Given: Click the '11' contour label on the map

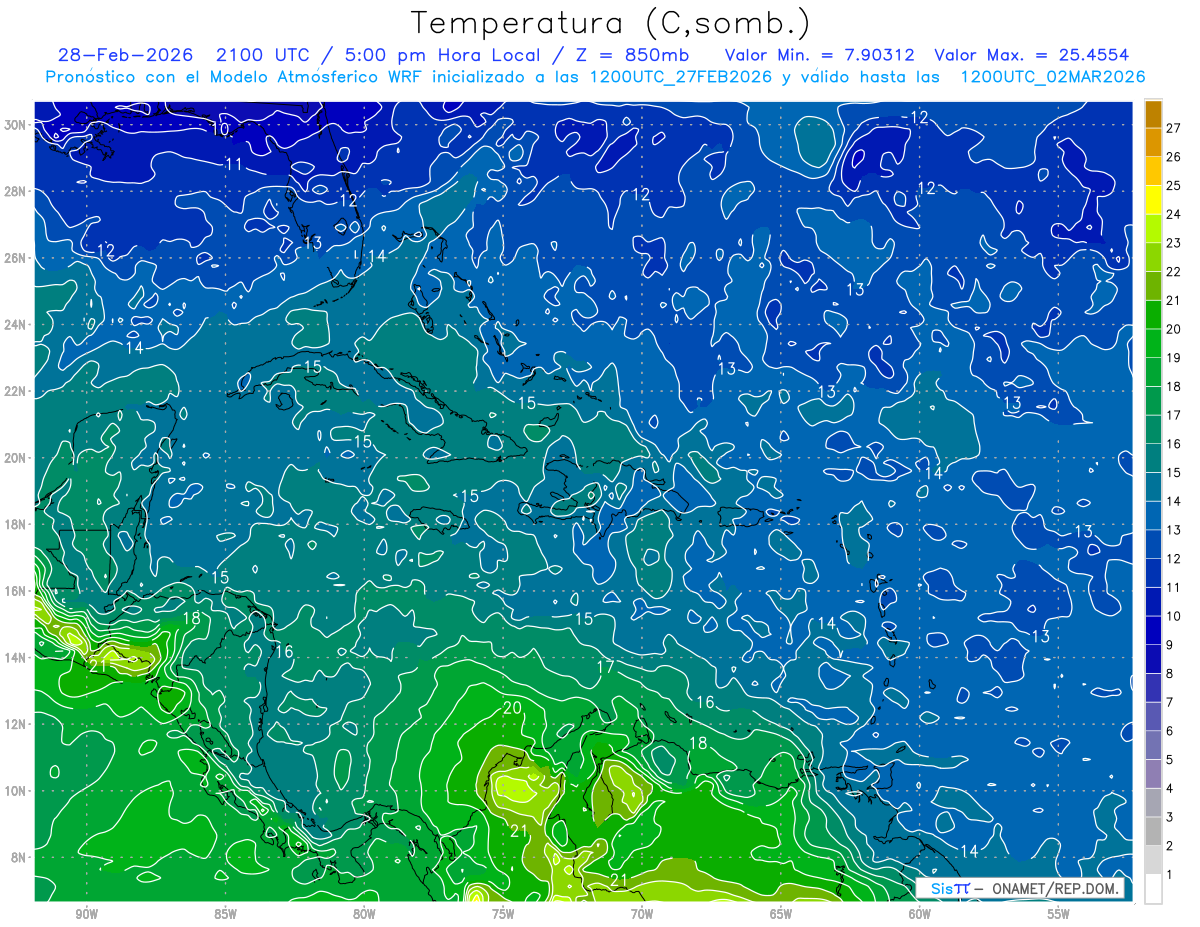Looking at the screenshot, I should pyautogui.click(x=234, y=164).
